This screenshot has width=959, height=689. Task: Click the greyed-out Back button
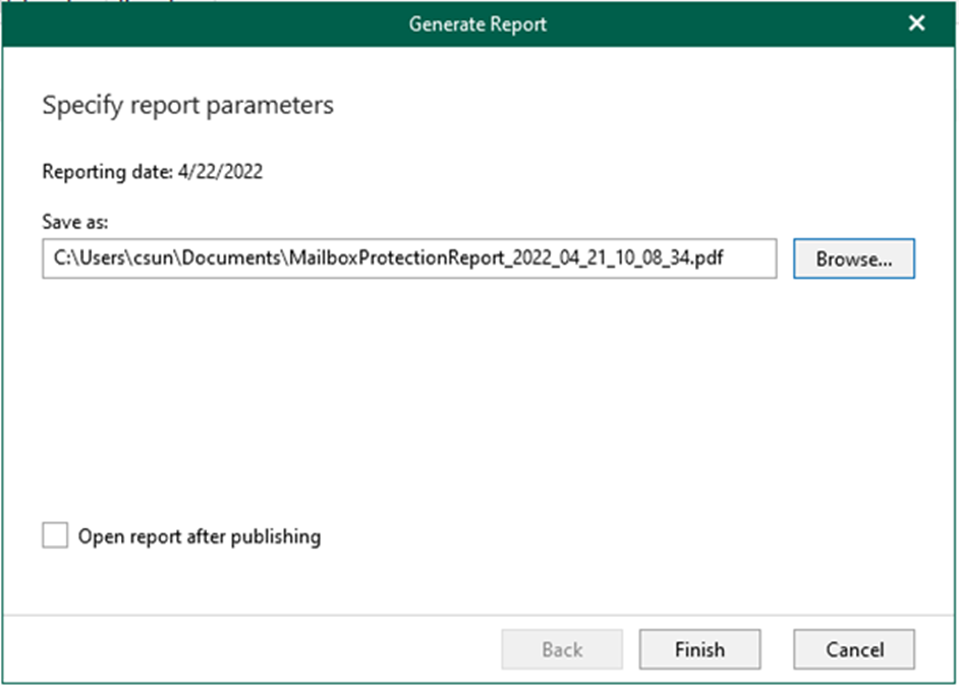click(562, 649)
